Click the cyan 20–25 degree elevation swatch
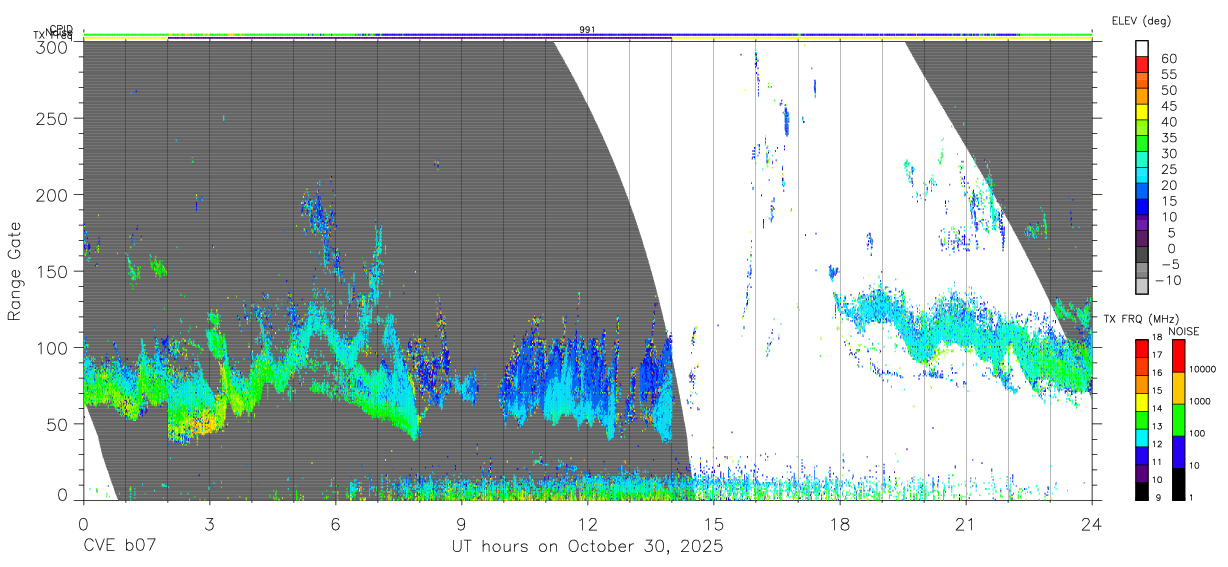This screenshot has width=1228, height=567. [1143, 177]
